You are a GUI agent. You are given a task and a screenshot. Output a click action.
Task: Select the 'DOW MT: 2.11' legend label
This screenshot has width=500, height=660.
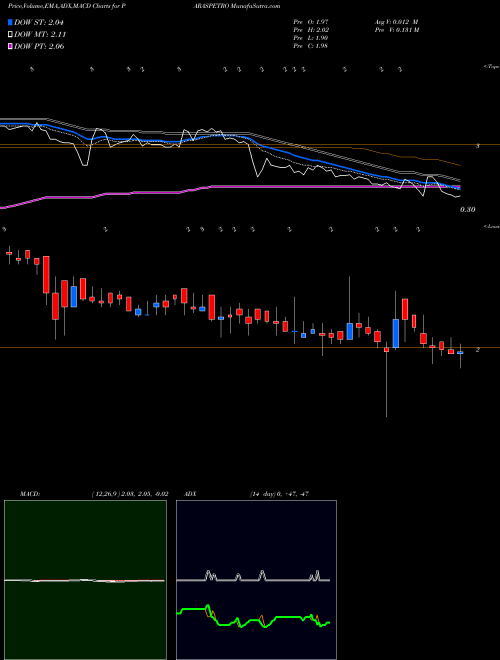(x=40, y=35)
